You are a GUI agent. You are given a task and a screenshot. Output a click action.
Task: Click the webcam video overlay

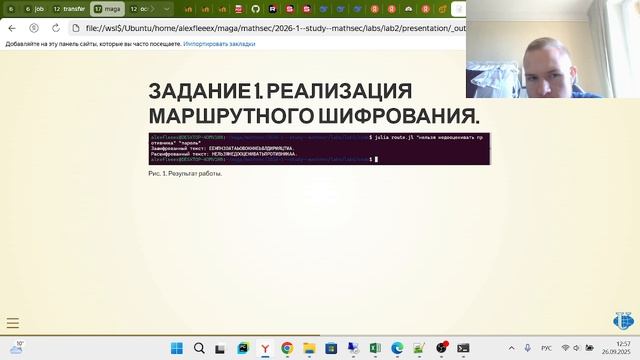point(553,49)
